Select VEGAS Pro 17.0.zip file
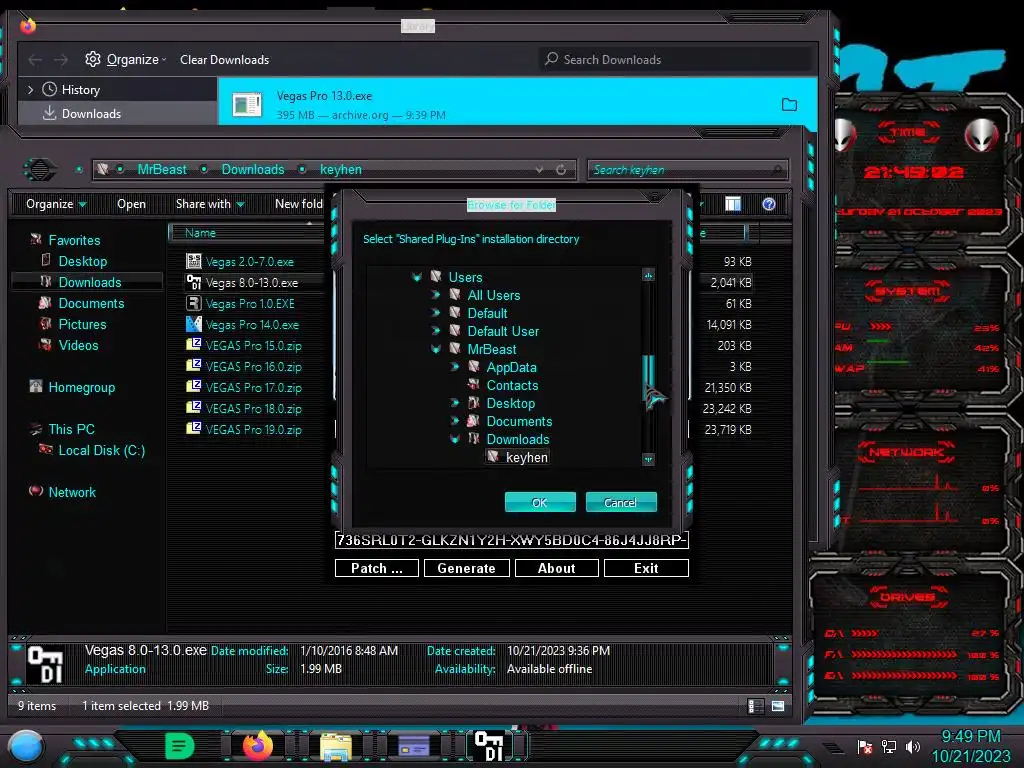Image resolution: width=1024 pixels, height=768 pixels. (x=253, y=387)
